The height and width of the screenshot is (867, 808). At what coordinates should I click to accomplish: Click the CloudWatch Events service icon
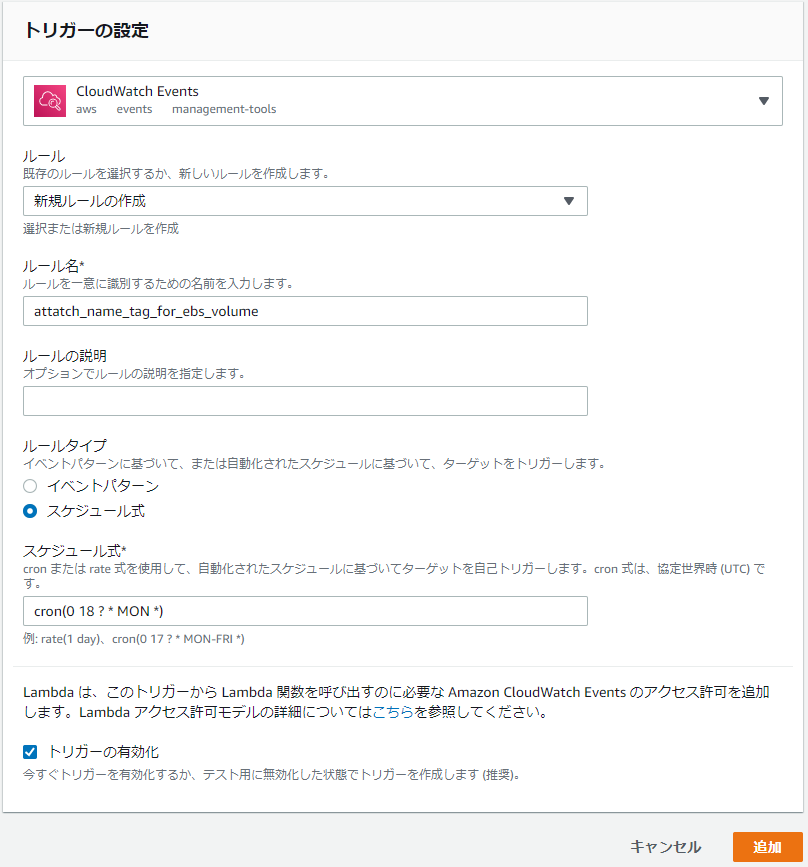pos(49,100)
